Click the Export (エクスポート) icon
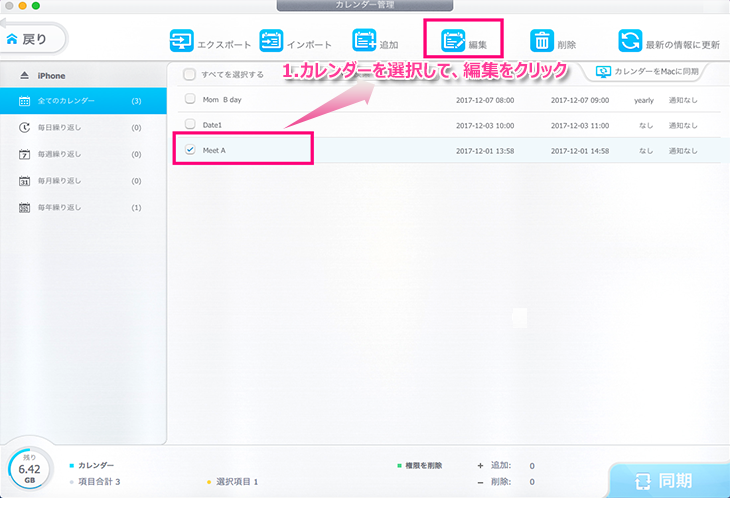 coord(181,41)
